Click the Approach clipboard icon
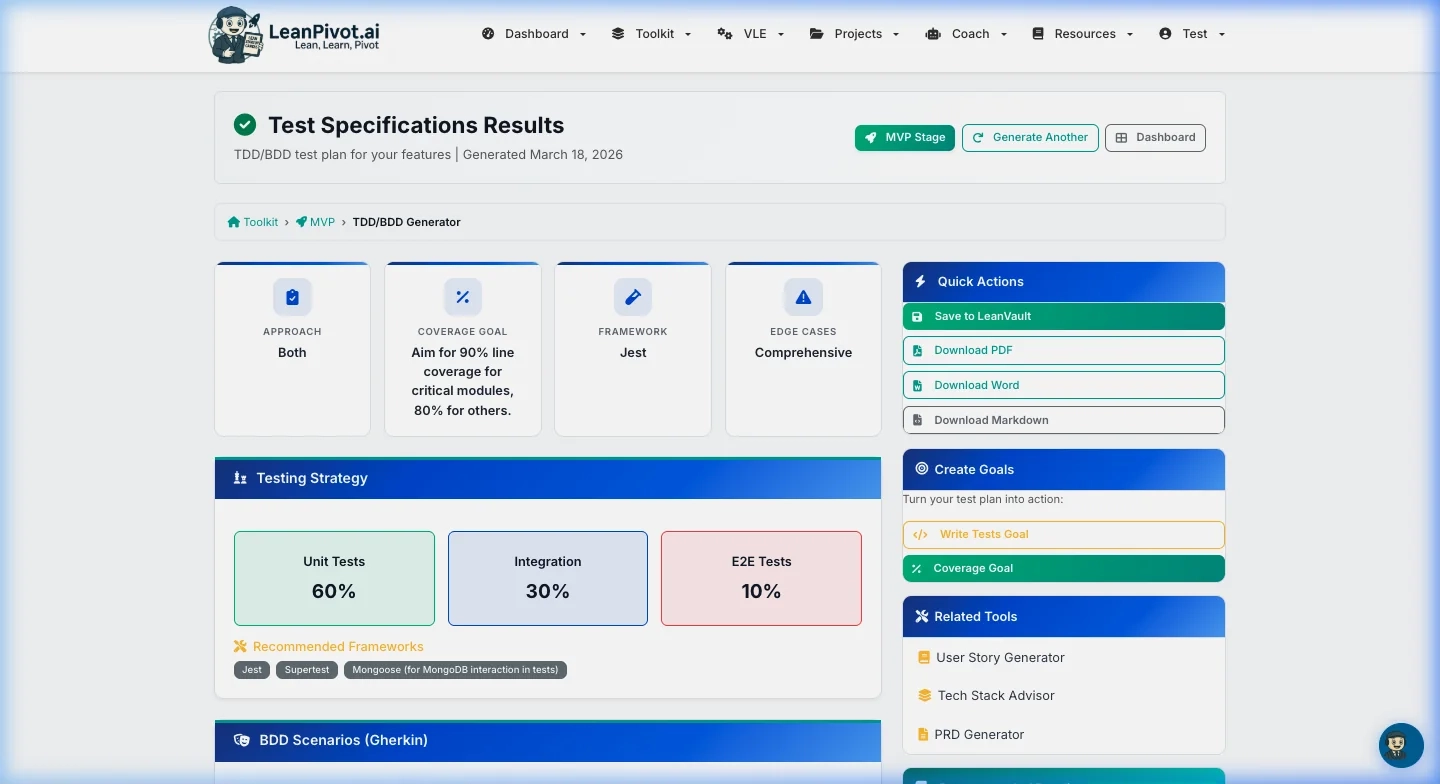Screen dimensions: 1440x784 [x=292, y=296]
